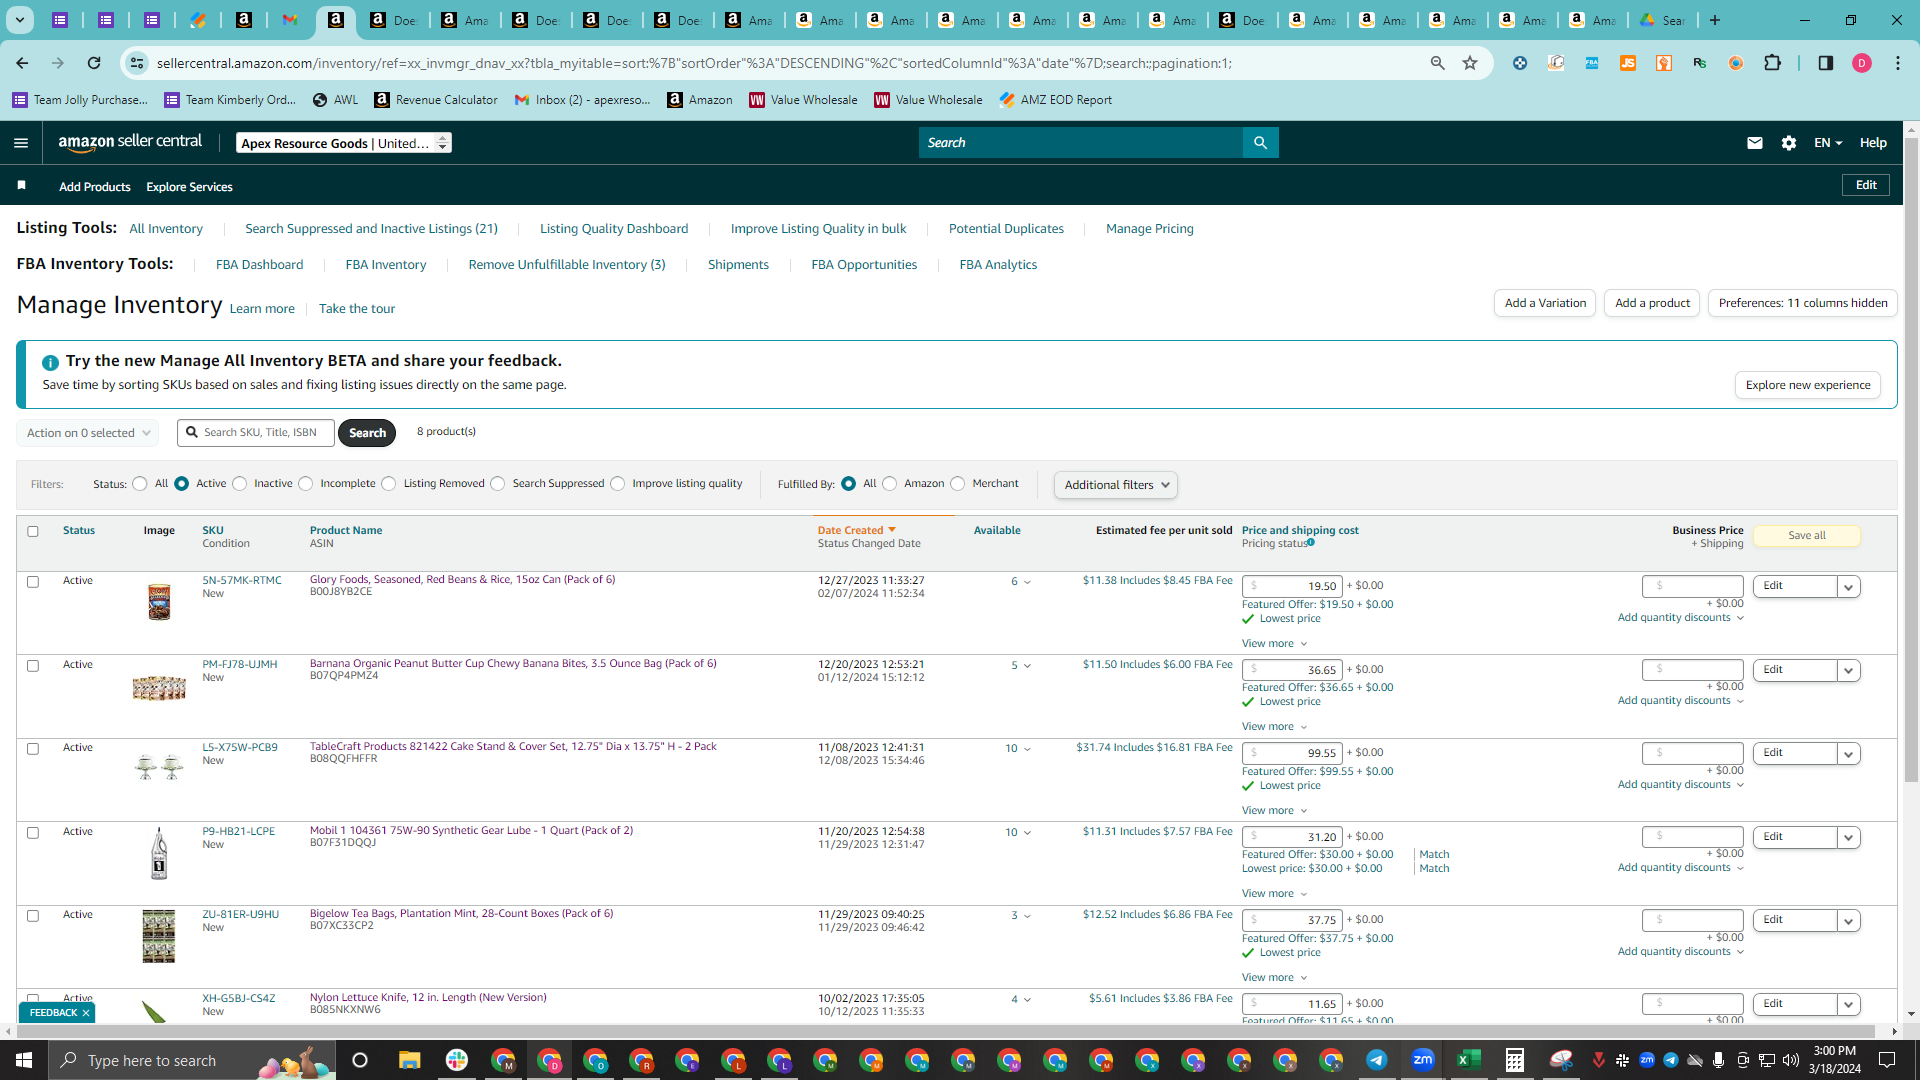Click the info icon in the BETA banner
Screen dimensions: 1920x1080
pyautogui.click(x=50, y=362)
